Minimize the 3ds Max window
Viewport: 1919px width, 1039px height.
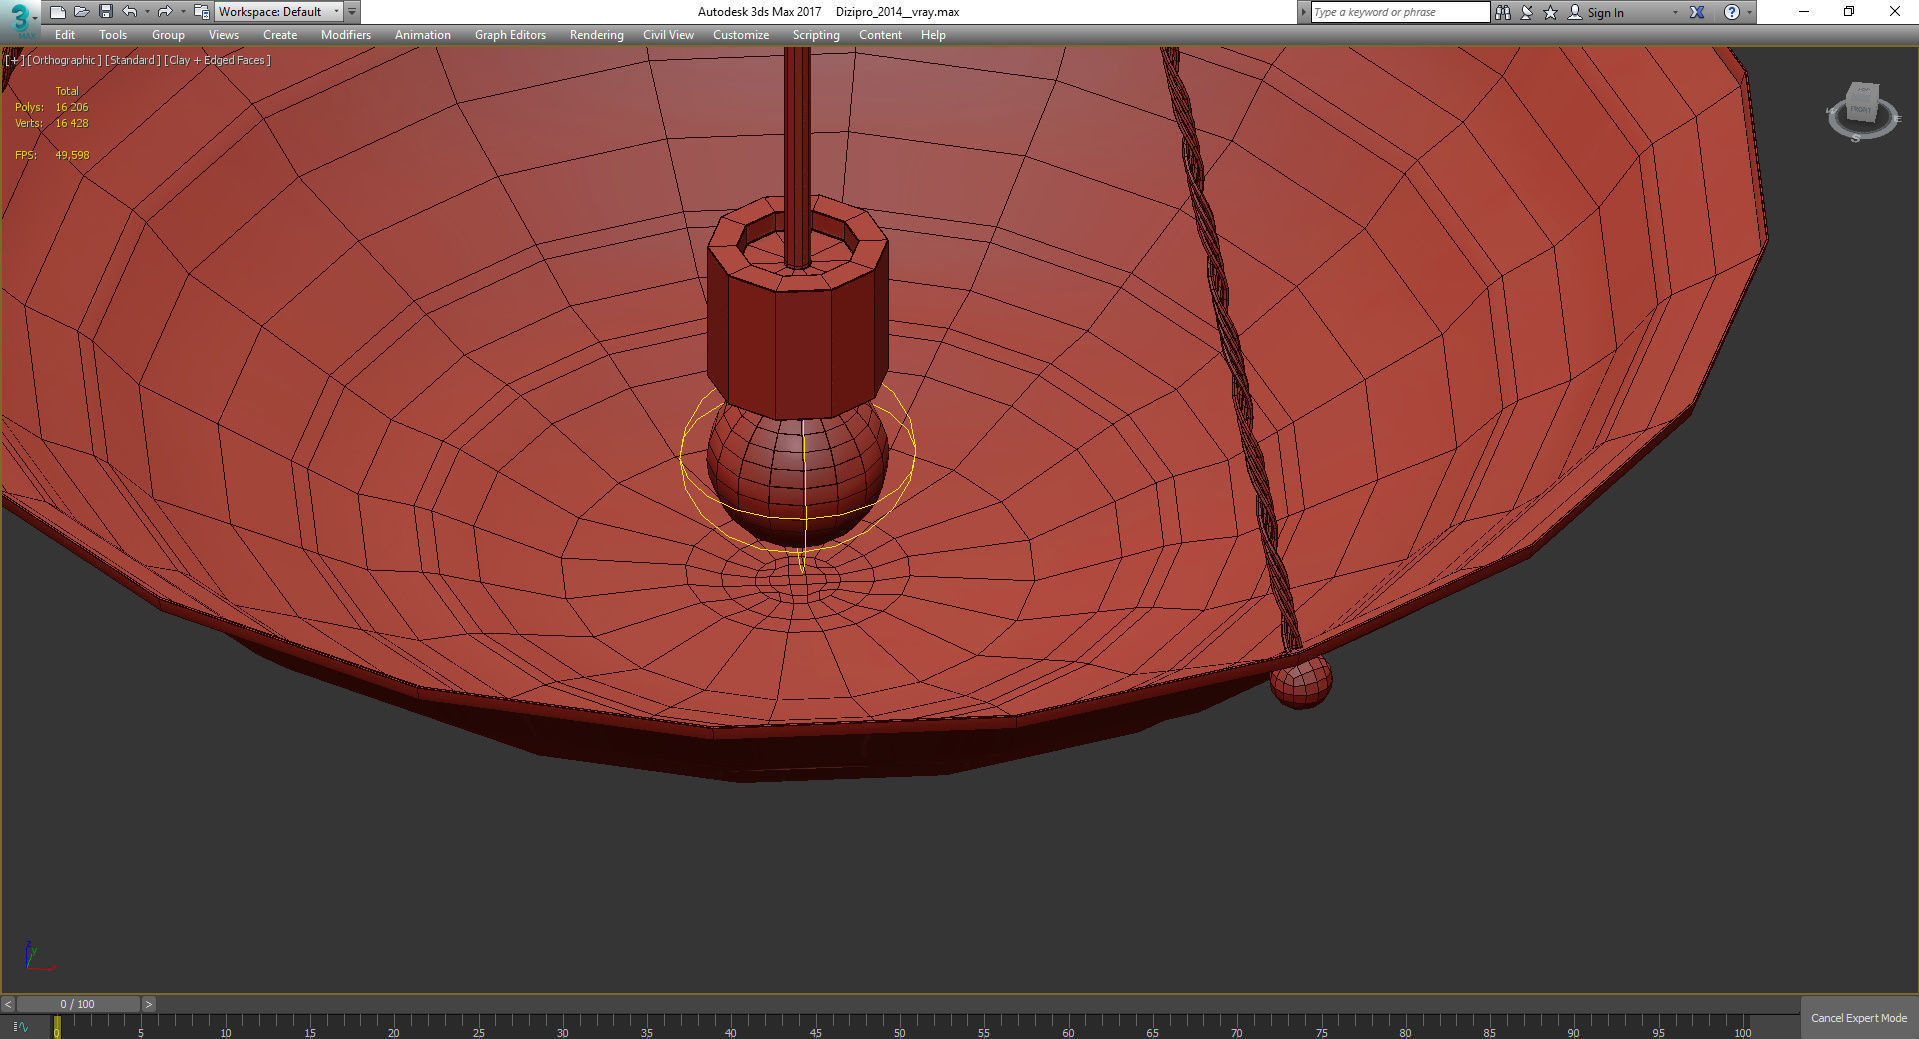pos(1804,12)
